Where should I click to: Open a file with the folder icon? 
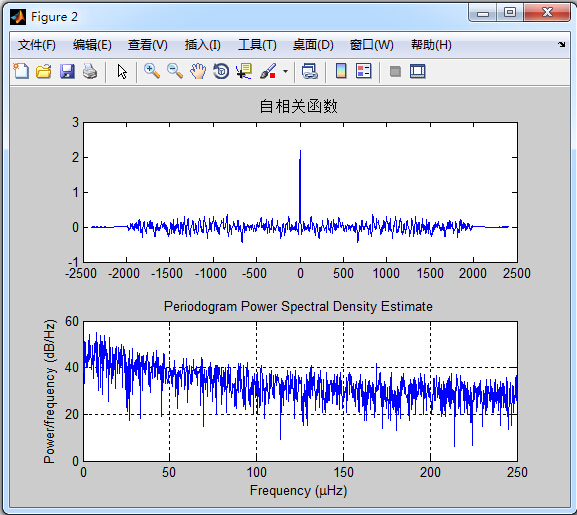pyautogui.click(x=44, y=71)
